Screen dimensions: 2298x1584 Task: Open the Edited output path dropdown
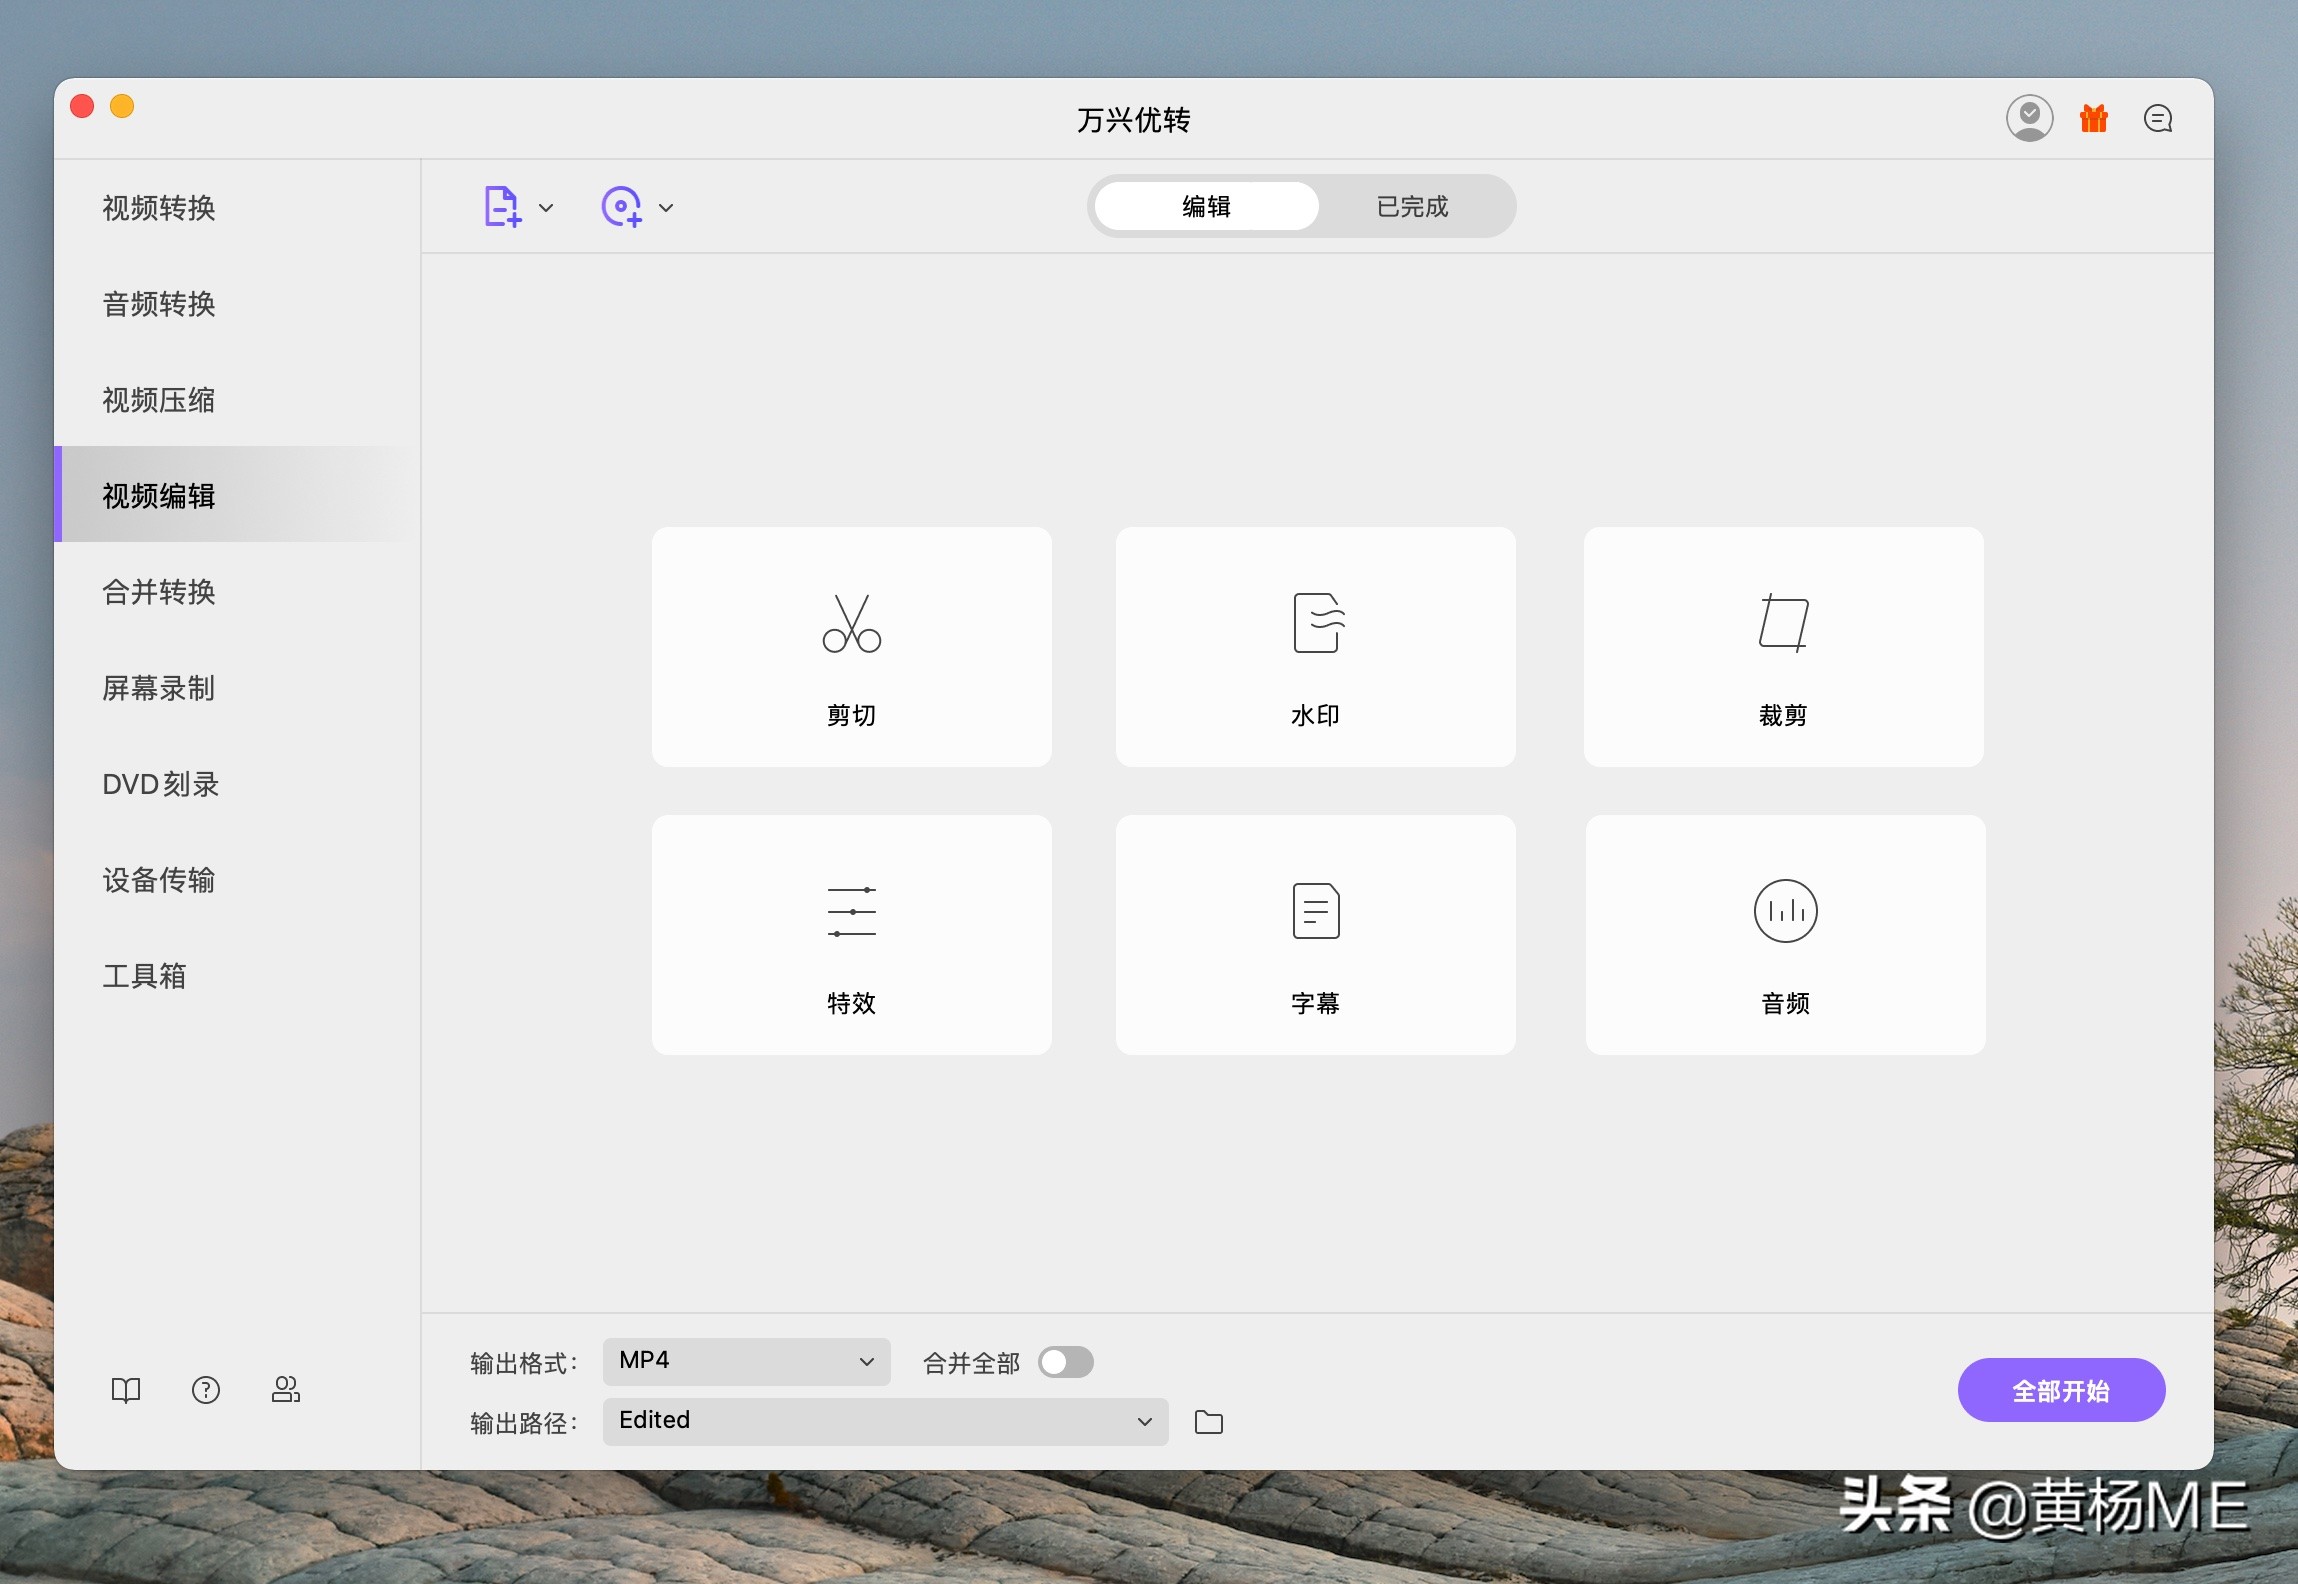(x=886, y=1421)
